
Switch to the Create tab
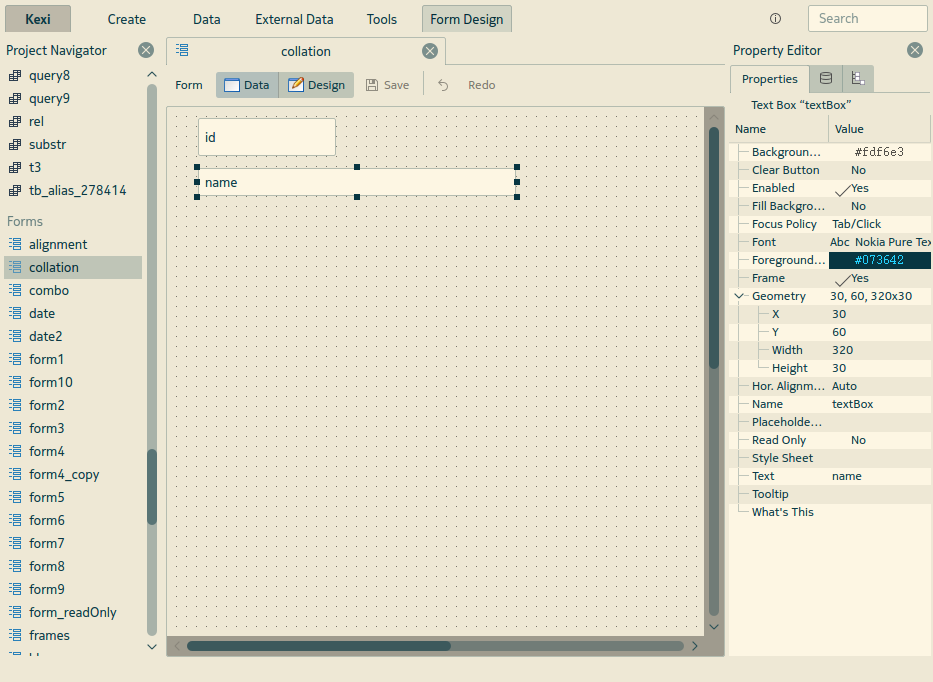point(126,19)
